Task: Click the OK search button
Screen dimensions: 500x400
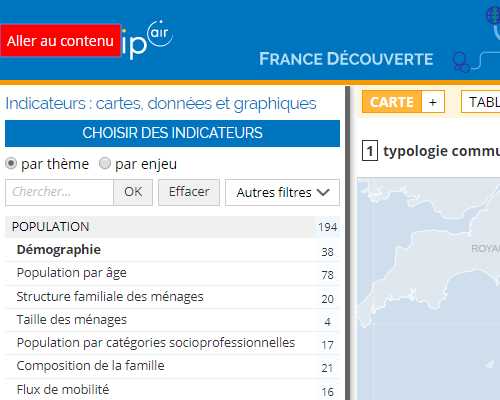Action: [x=133, y=192]
